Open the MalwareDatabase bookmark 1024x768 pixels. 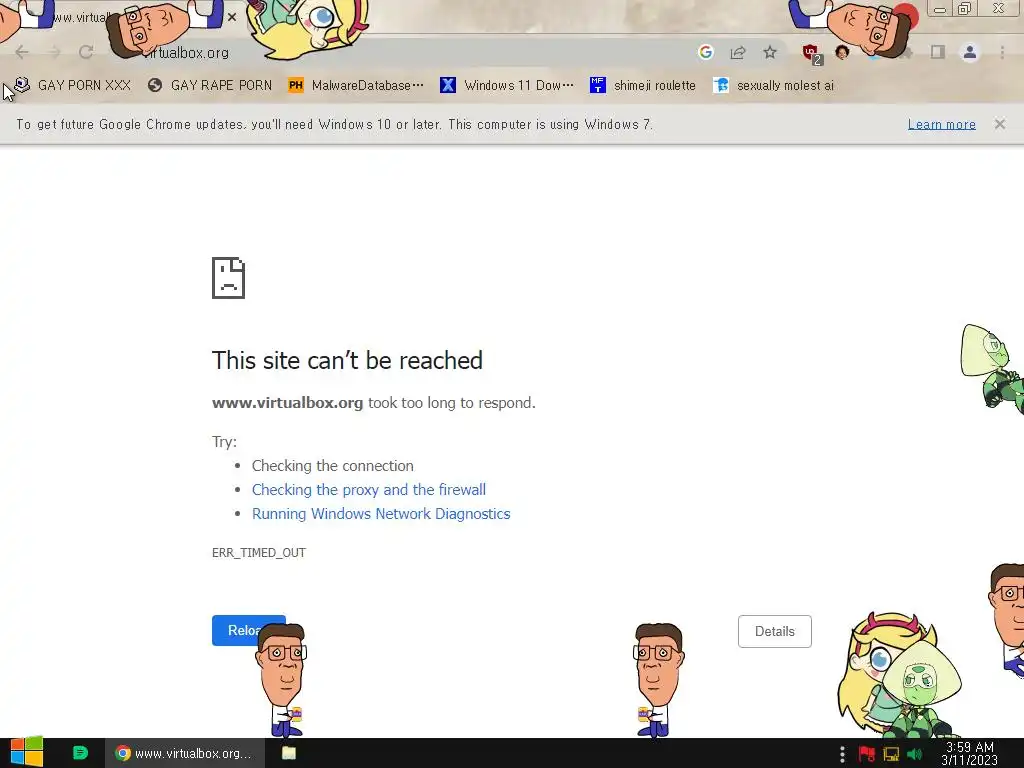point(356,85)
